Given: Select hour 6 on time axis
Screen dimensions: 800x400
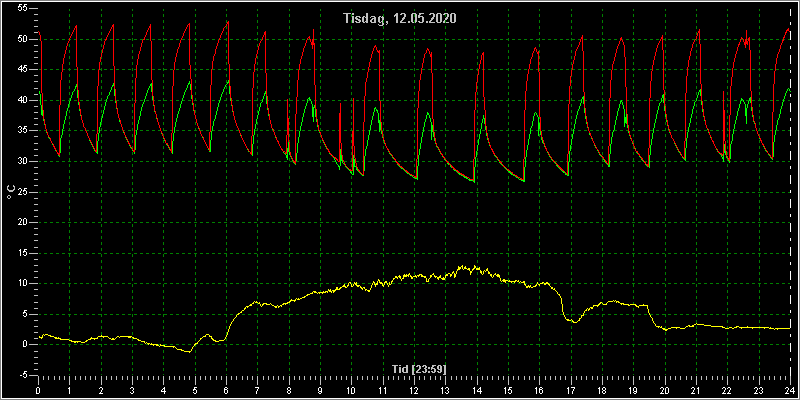Looking at the screenshot, I should pos(226,390).
